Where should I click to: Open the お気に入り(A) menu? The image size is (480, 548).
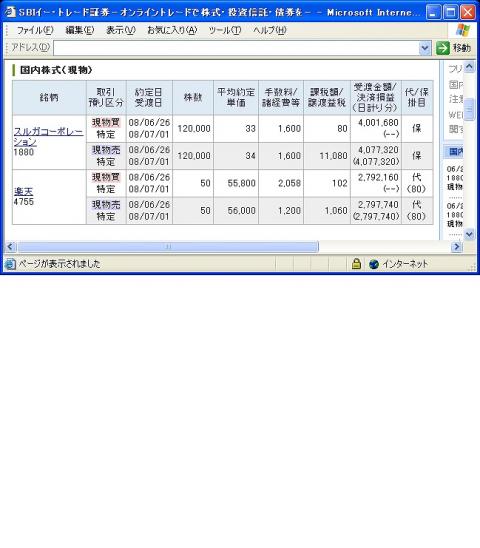172,30
